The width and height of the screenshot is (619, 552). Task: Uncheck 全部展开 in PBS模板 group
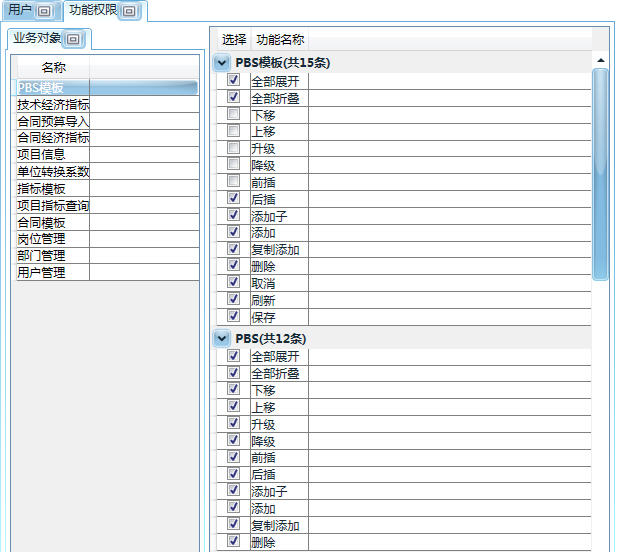point(233,80)
